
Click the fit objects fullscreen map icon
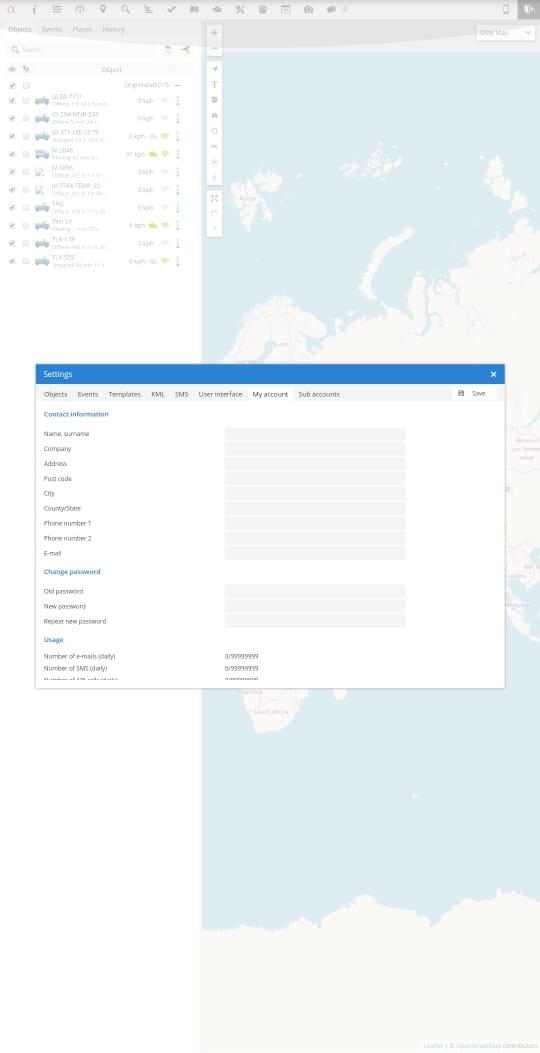click(214, 198)
